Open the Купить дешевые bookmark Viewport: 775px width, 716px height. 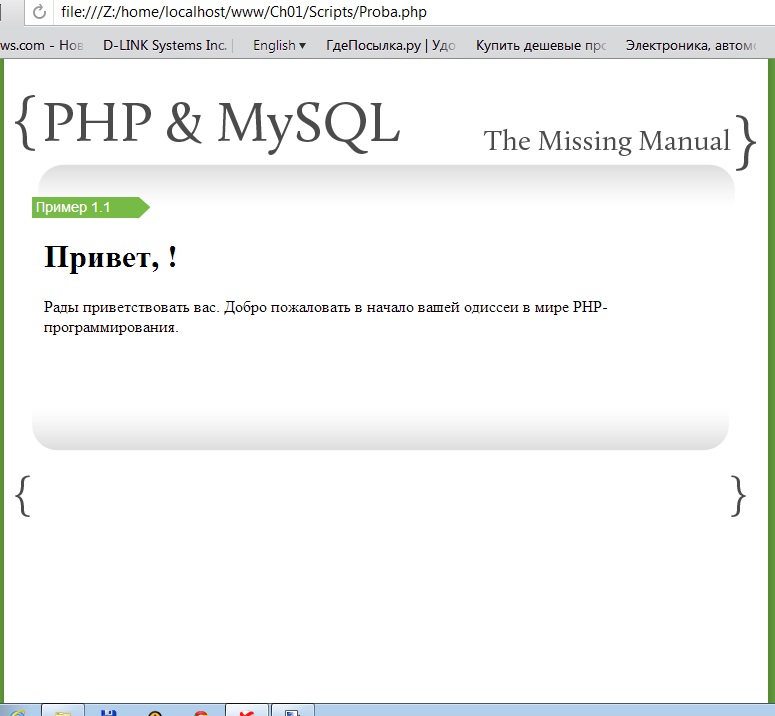[540, 45]
